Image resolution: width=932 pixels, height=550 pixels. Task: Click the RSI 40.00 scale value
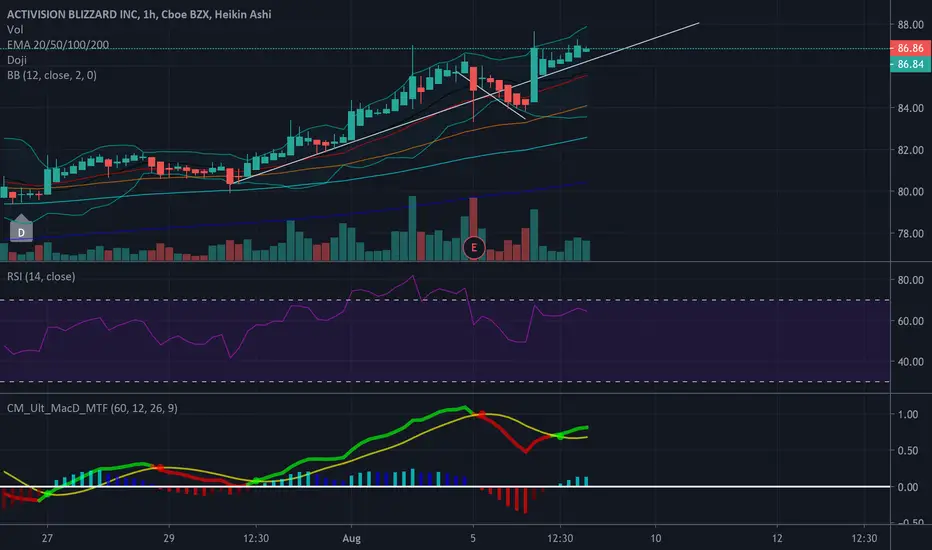[x=911, y=362]
